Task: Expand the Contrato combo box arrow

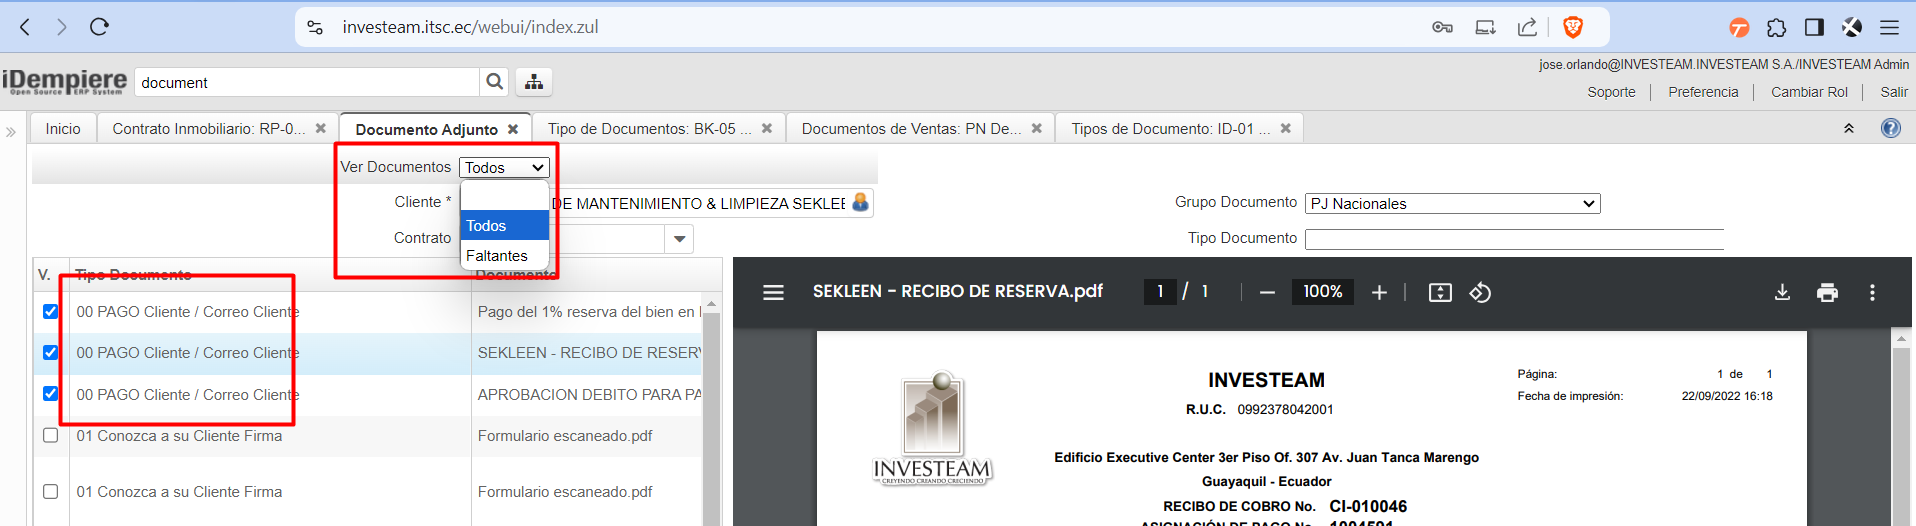Action: pyautogui.click(x=680, y=239)
